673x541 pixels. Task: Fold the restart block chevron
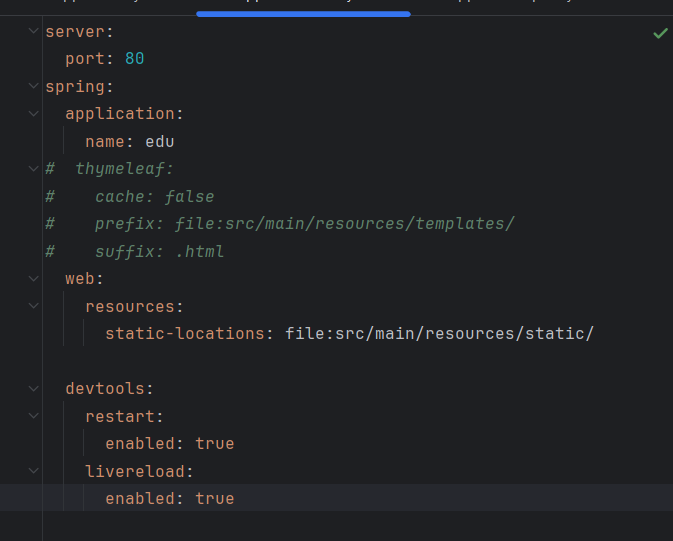coord(35,416)
